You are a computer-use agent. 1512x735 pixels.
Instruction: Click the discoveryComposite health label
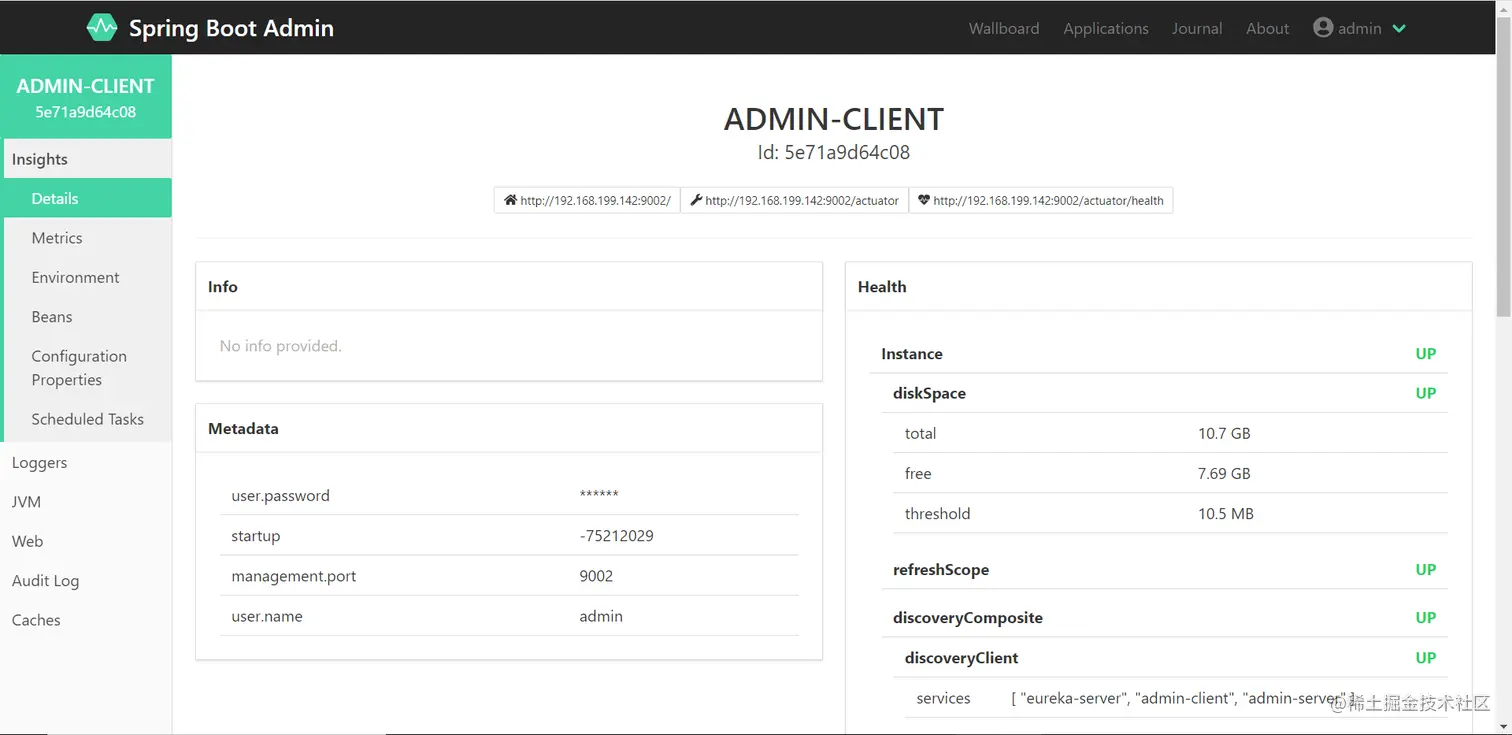[x=968, y=618]
